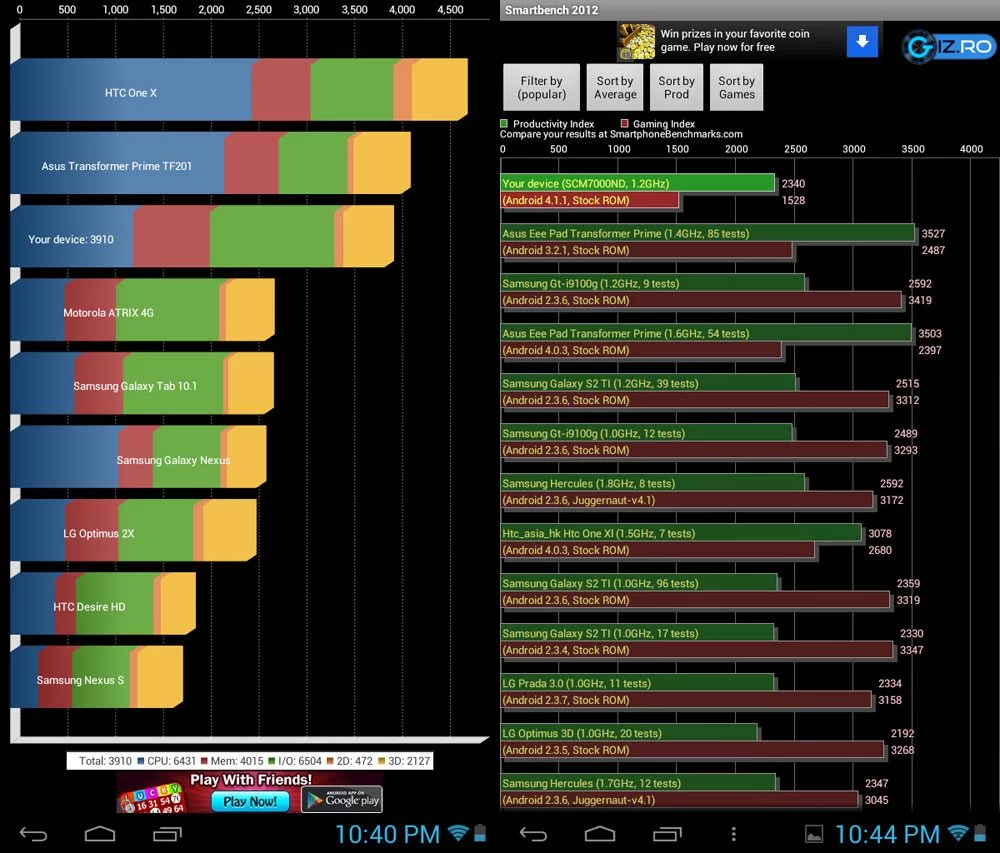Click the red Gaming Index legend swatch
This screenshot has height=853, width=1000.
point(624,124)
